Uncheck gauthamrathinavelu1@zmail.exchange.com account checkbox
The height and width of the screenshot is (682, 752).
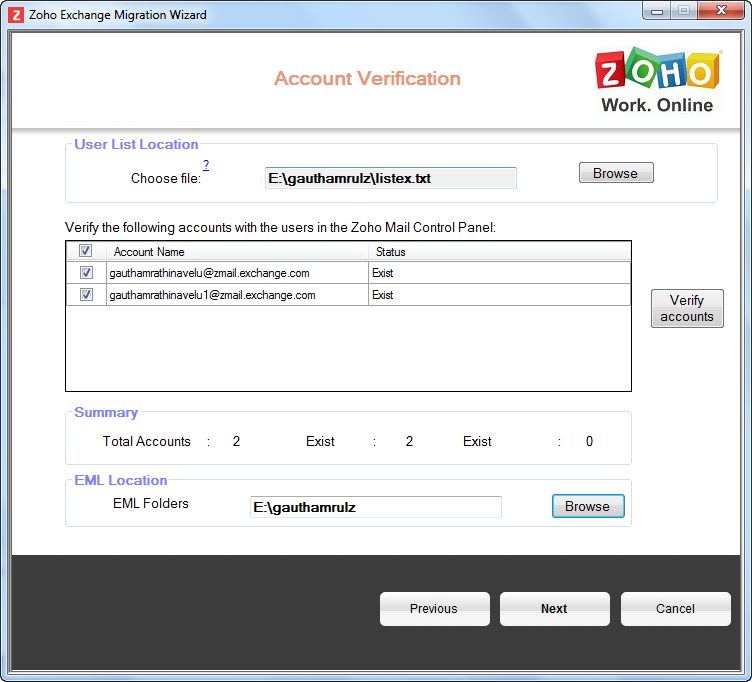(86, 294)
